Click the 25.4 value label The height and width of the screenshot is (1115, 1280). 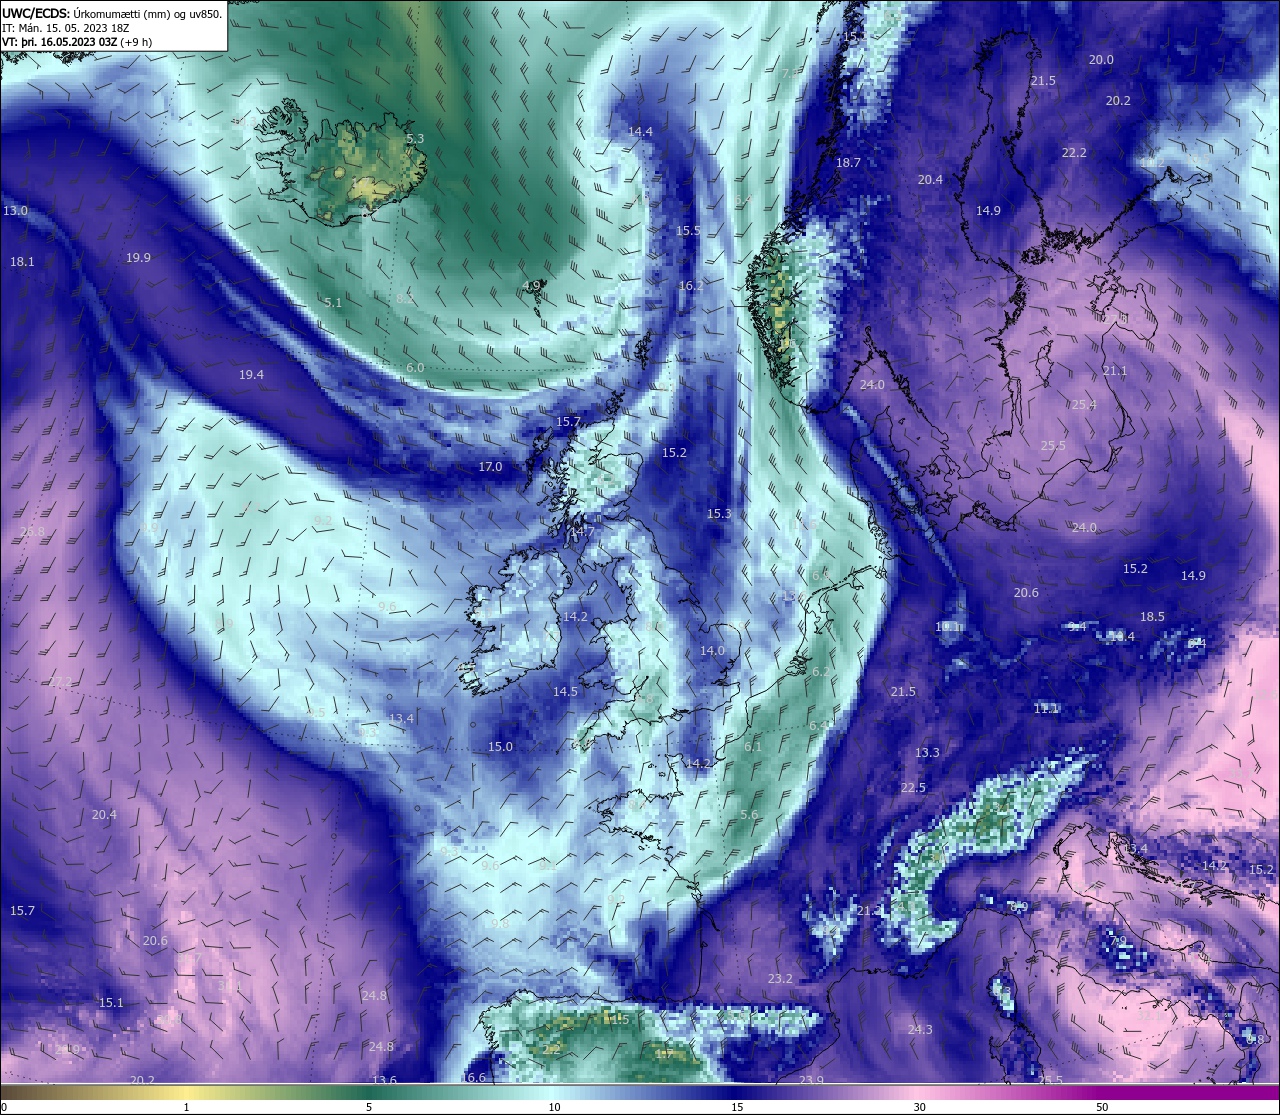coord(1084,404)
